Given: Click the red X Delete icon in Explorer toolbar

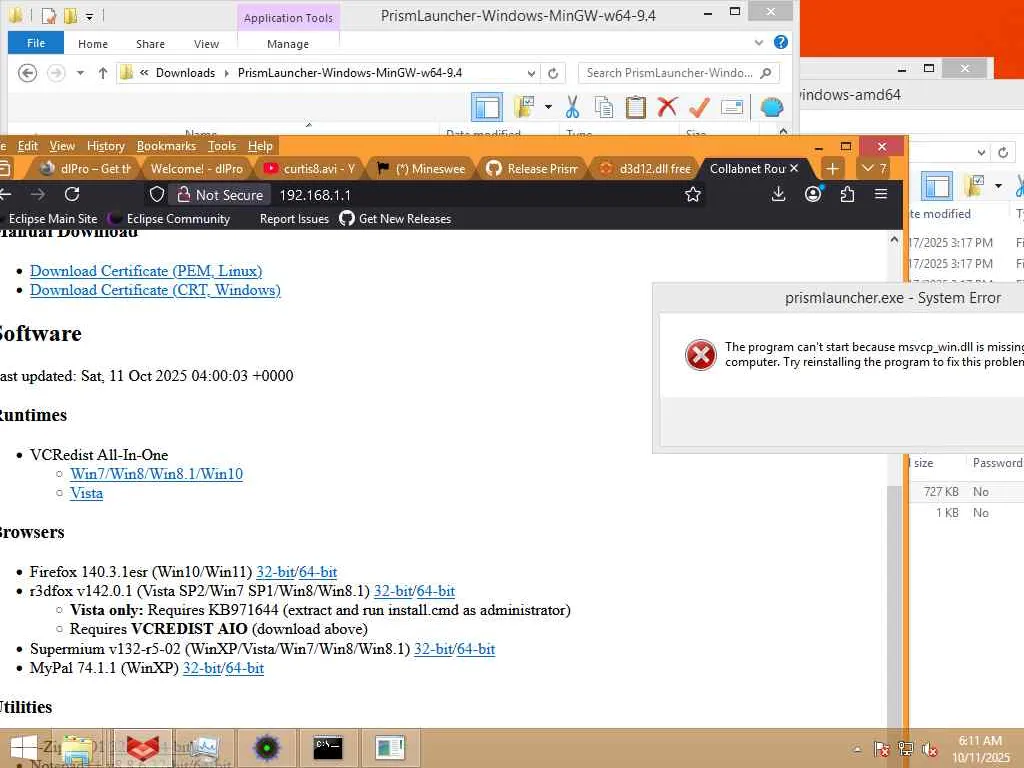Looking at the screenshot, I should [x=667, y=106].
